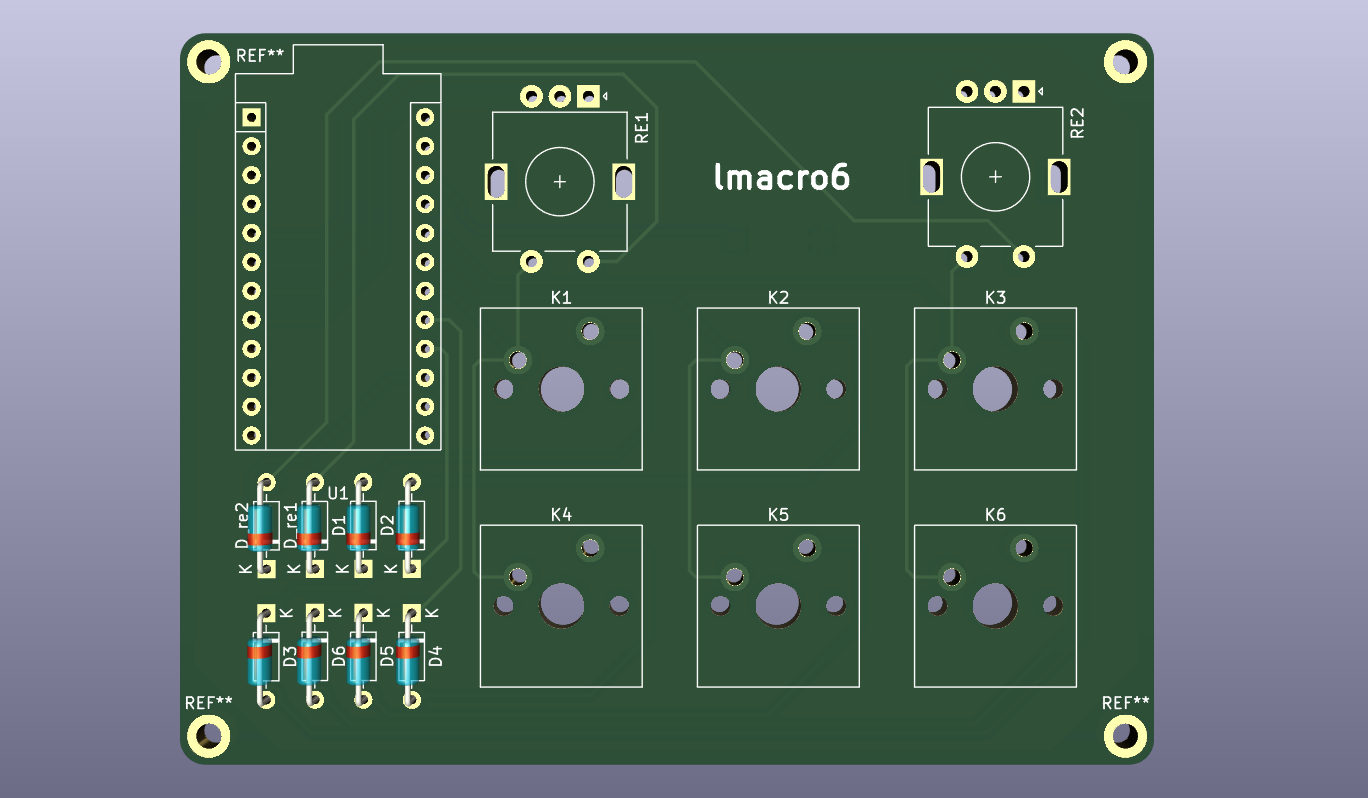Click the U1 reference label
This screenshot has height=798, width=1368.
pos(338,493)
